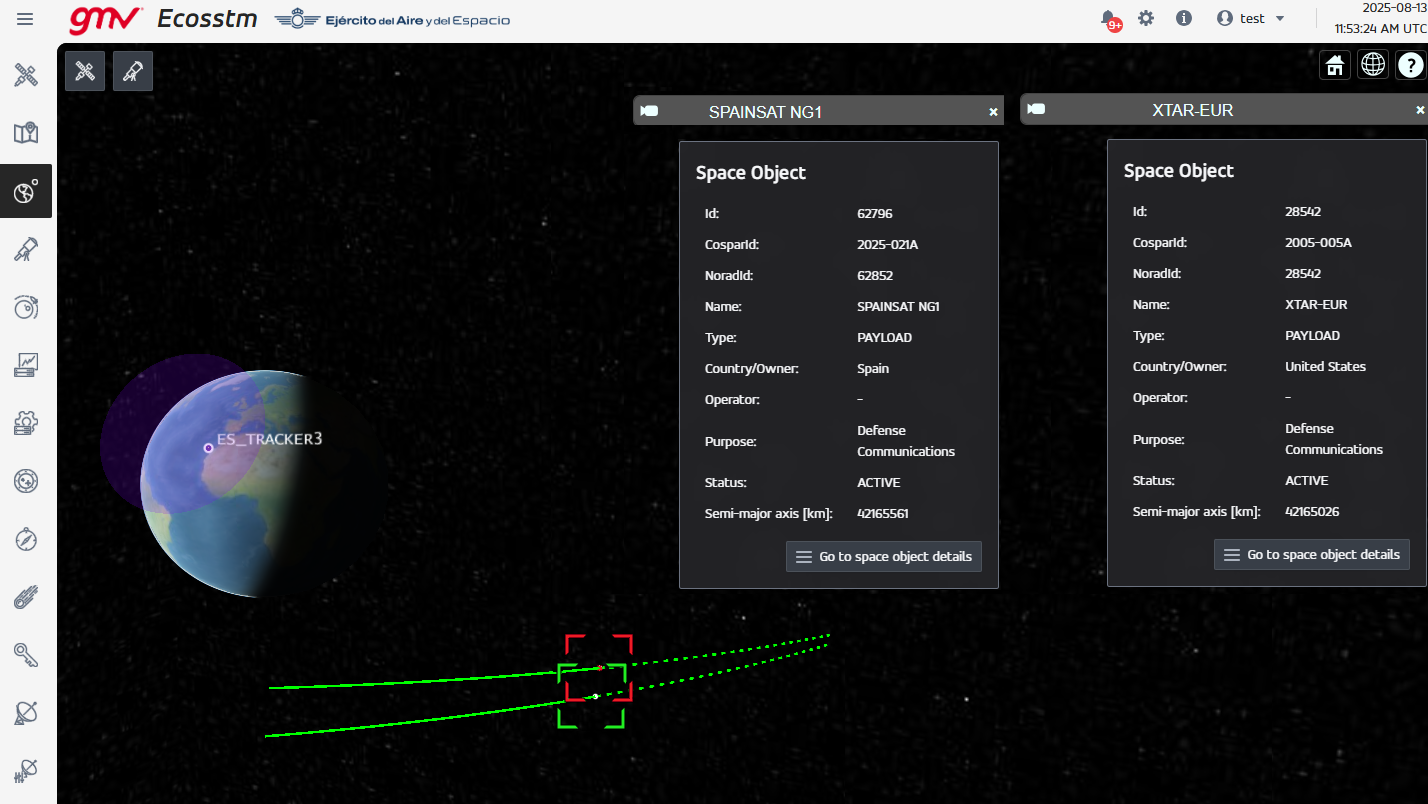Screen dimensions: 1428x804
Task: Reset the 3D view with the home button
Action: pyautogui.click(x=1334, y=65)
